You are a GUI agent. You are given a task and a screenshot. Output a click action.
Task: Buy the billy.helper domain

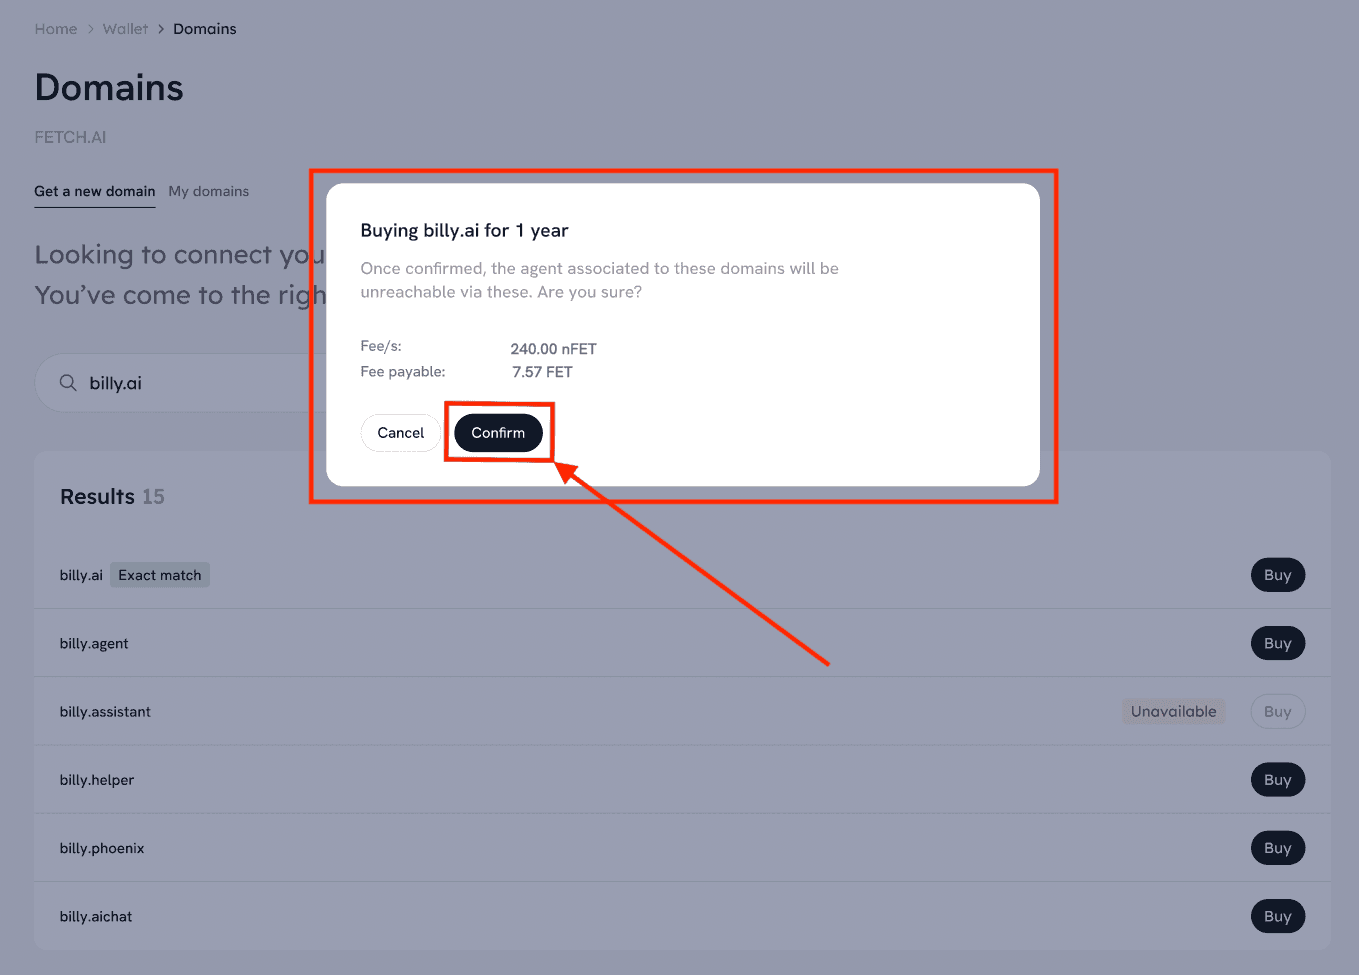coord(1277,780)
